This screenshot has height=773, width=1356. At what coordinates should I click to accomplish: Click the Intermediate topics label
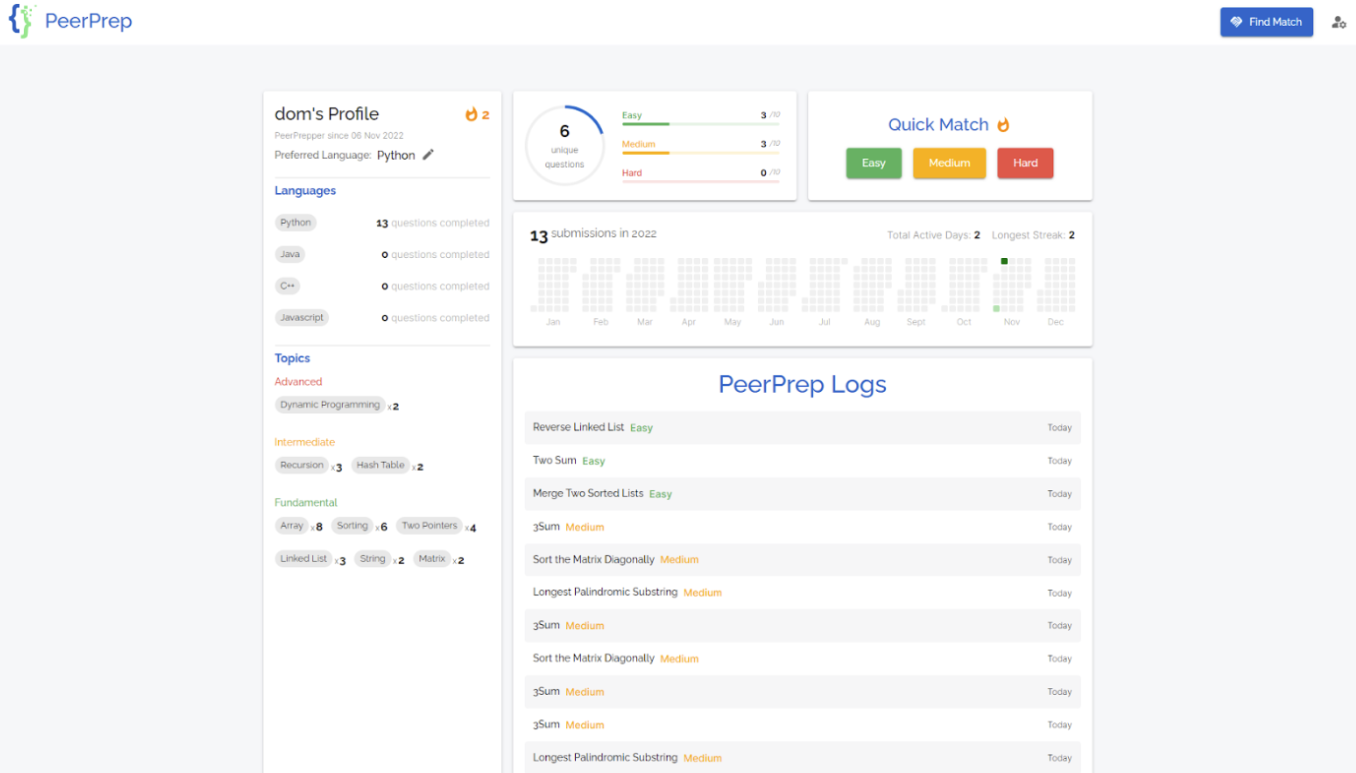pos(305,442)
